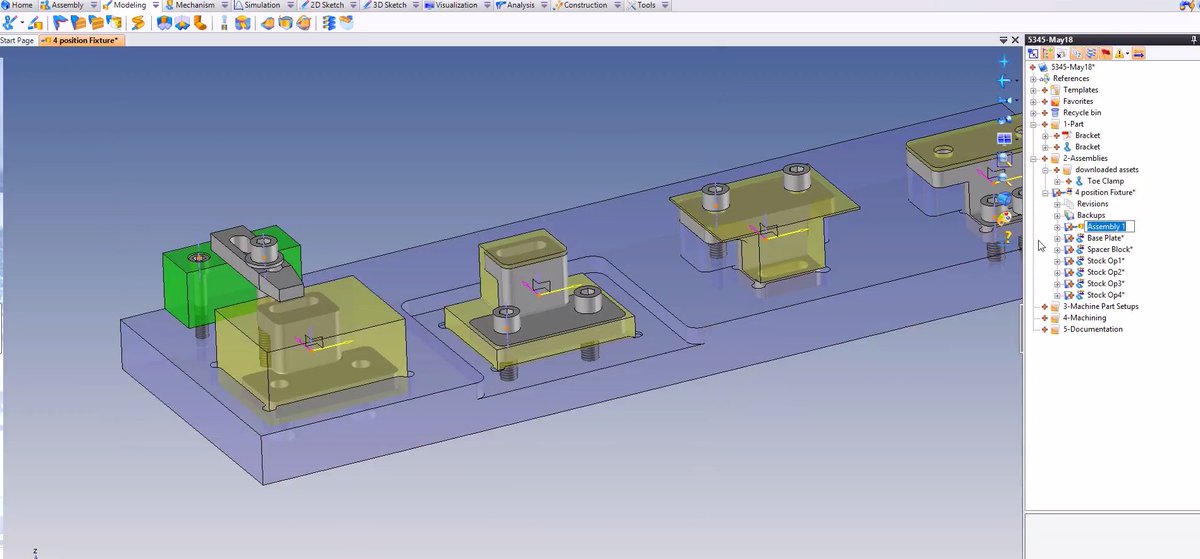Open the viewport tab list dropdown arrow

coord(1003,40)
